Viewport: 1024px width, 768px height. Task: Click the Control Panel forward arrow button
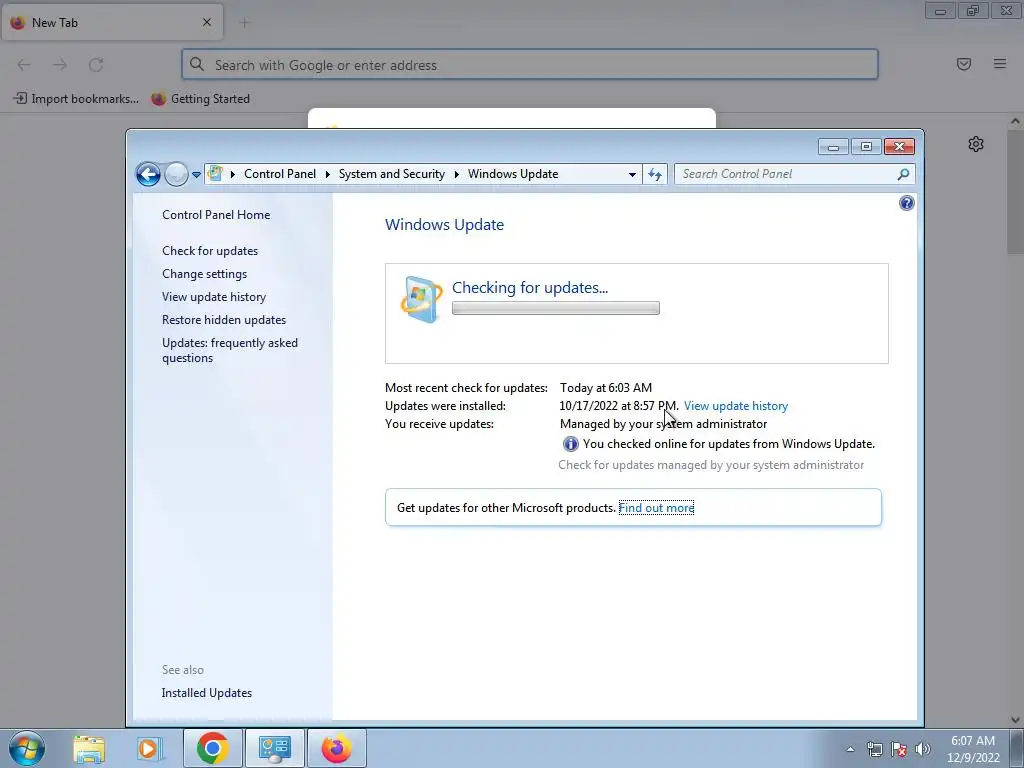coord(176,174)
